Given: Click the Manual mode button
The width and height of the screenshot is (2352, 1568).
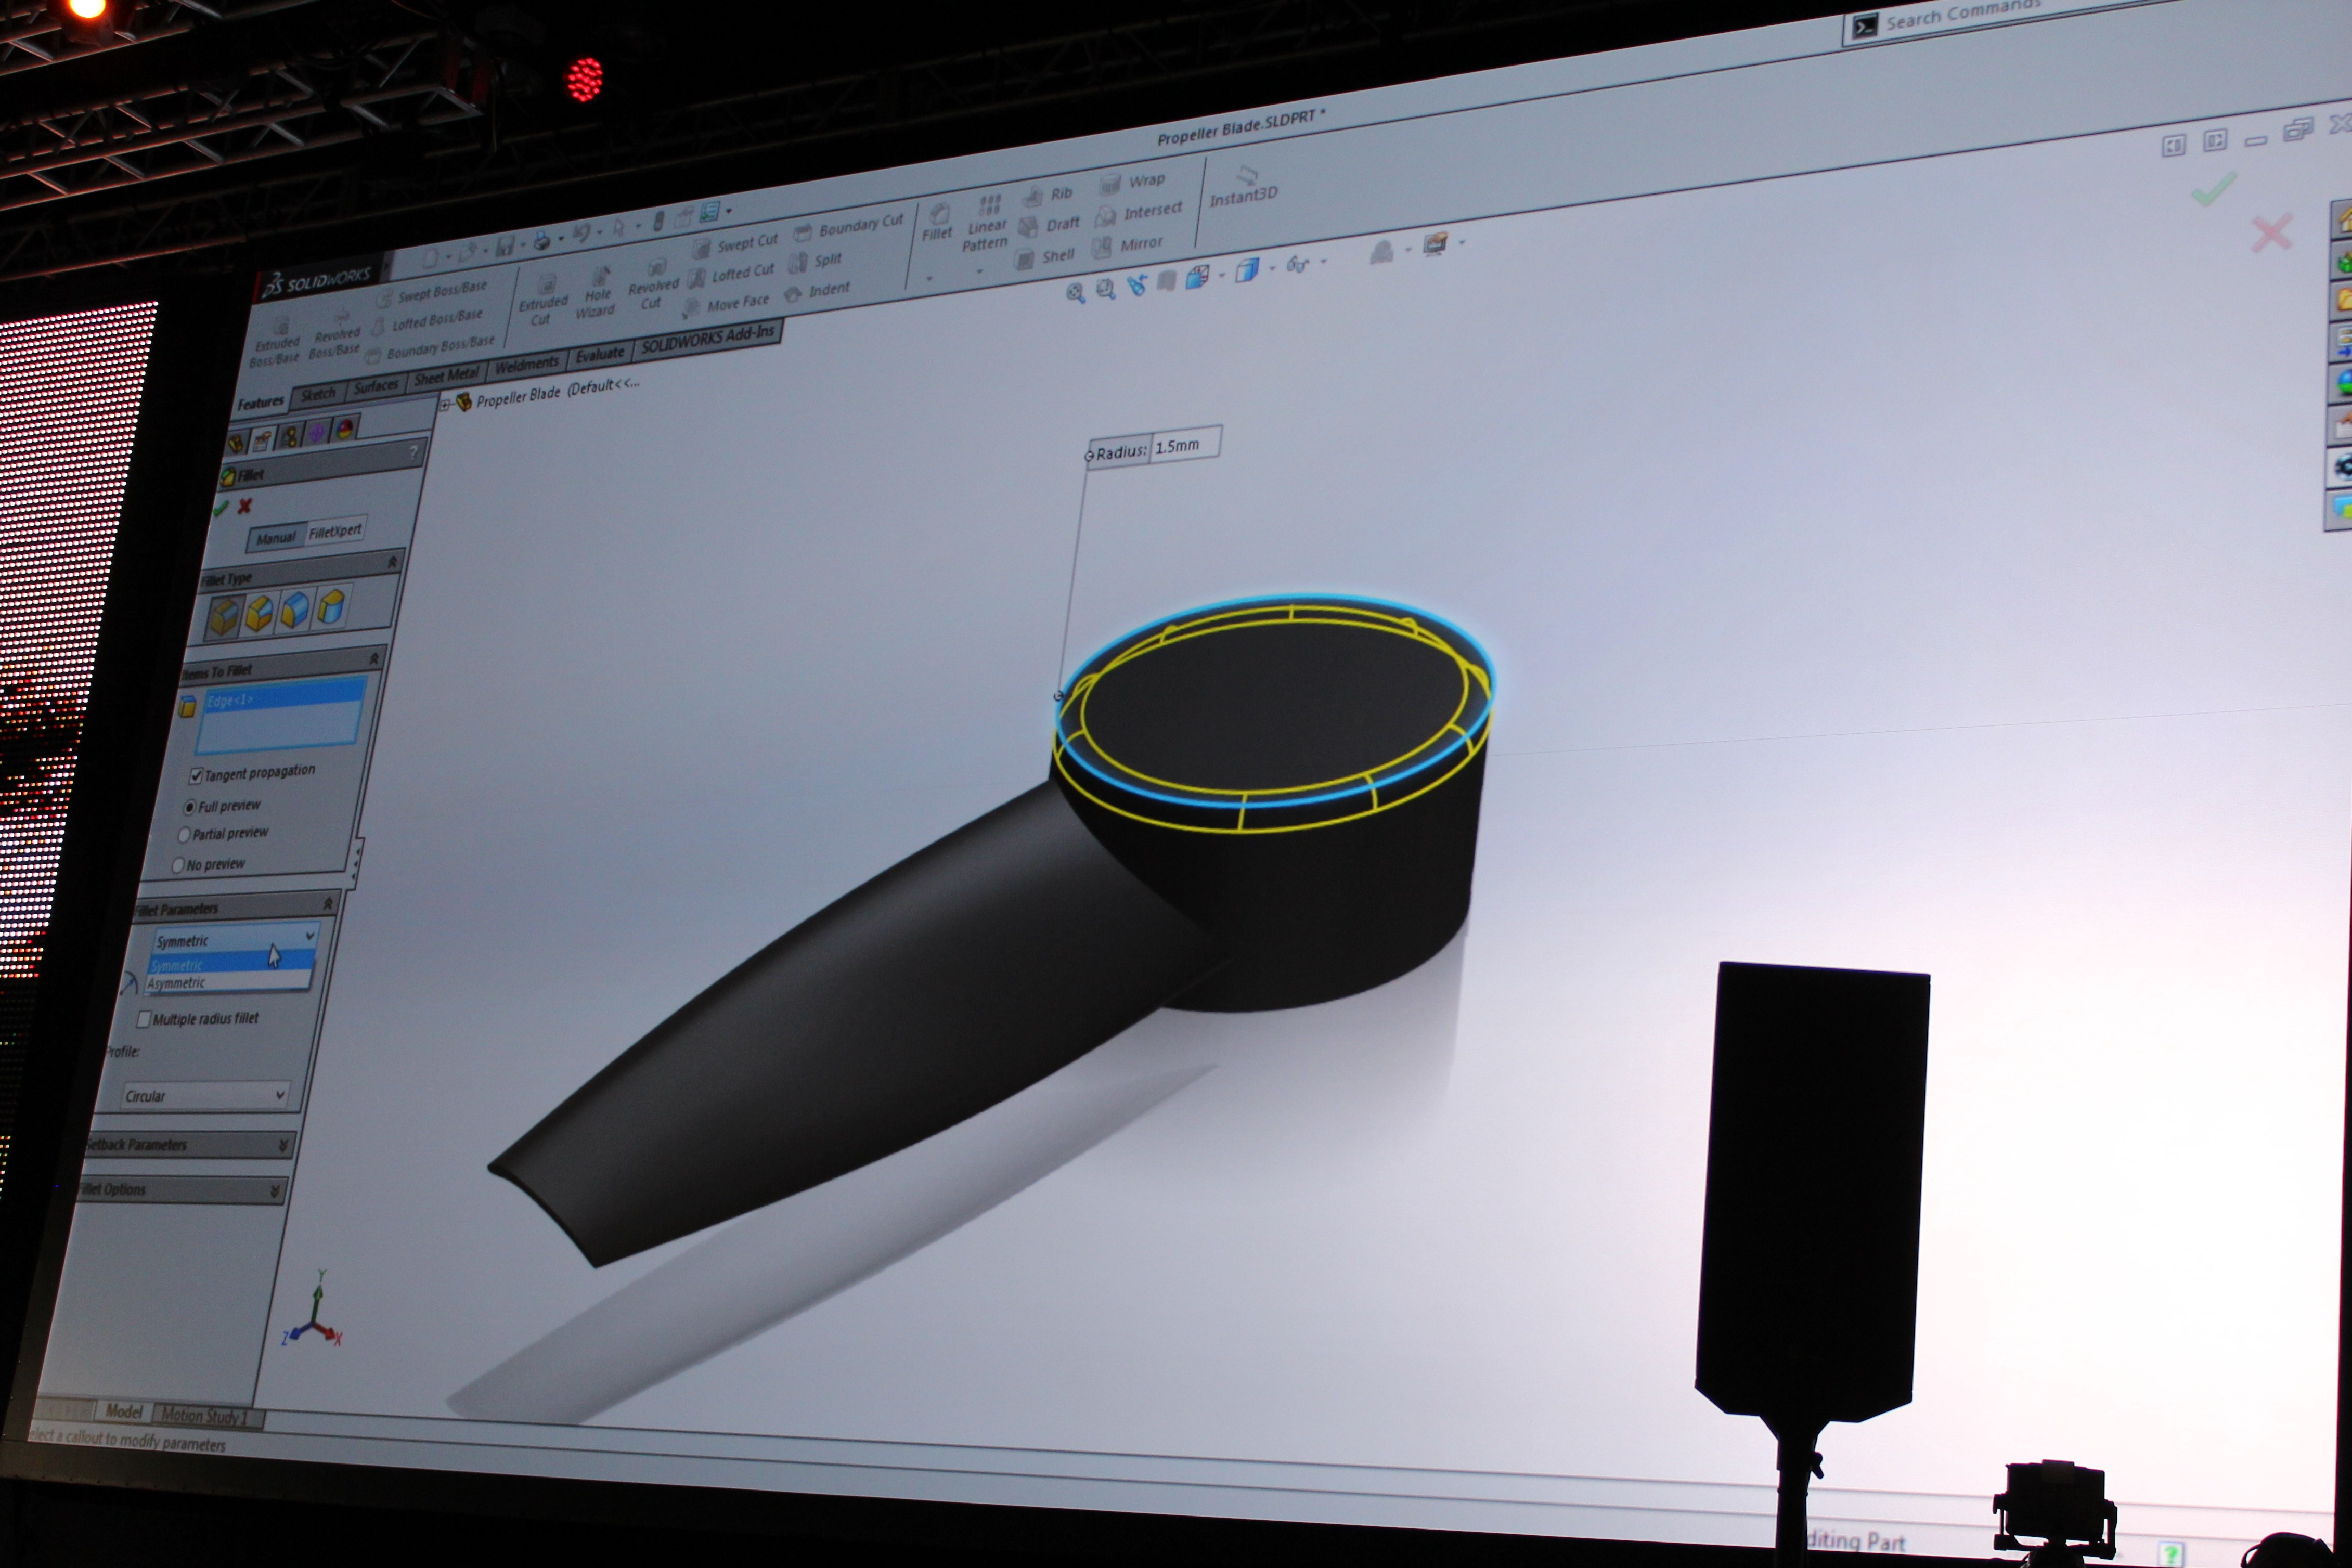Looking at the screenshot, I should pyautogui.click(x=275, y=538).
